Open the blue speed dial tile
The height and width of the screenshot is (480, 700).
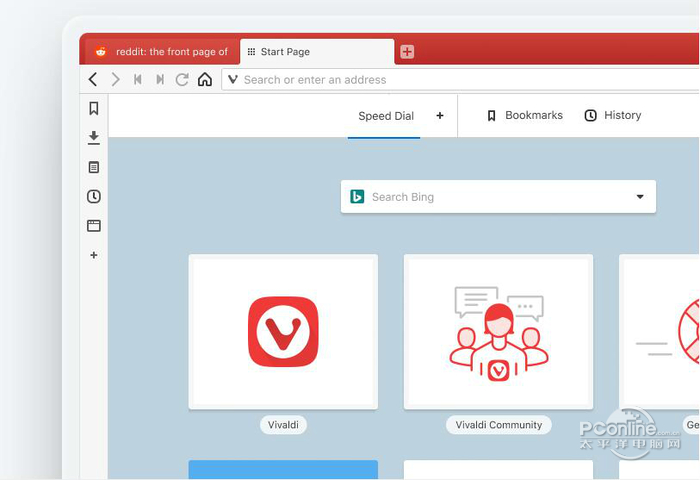(x=283, y=470)
